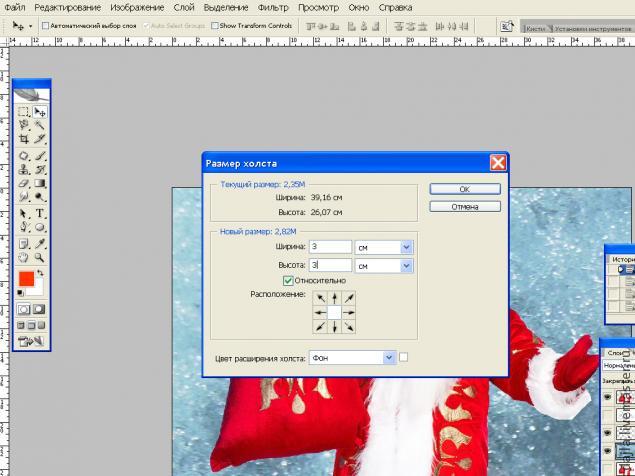Select the Move tool in toolbox

[x=40, y=112]
